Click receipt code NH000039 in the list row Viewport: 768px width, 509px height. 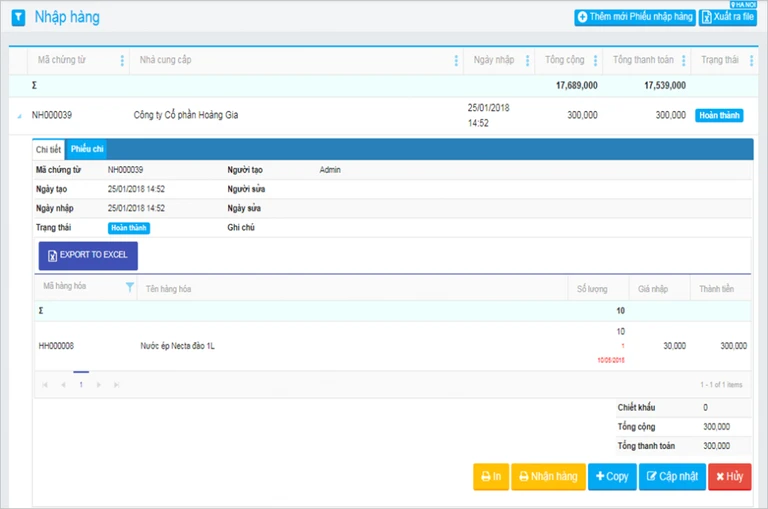pyautogui.click(x=52, y=115)
